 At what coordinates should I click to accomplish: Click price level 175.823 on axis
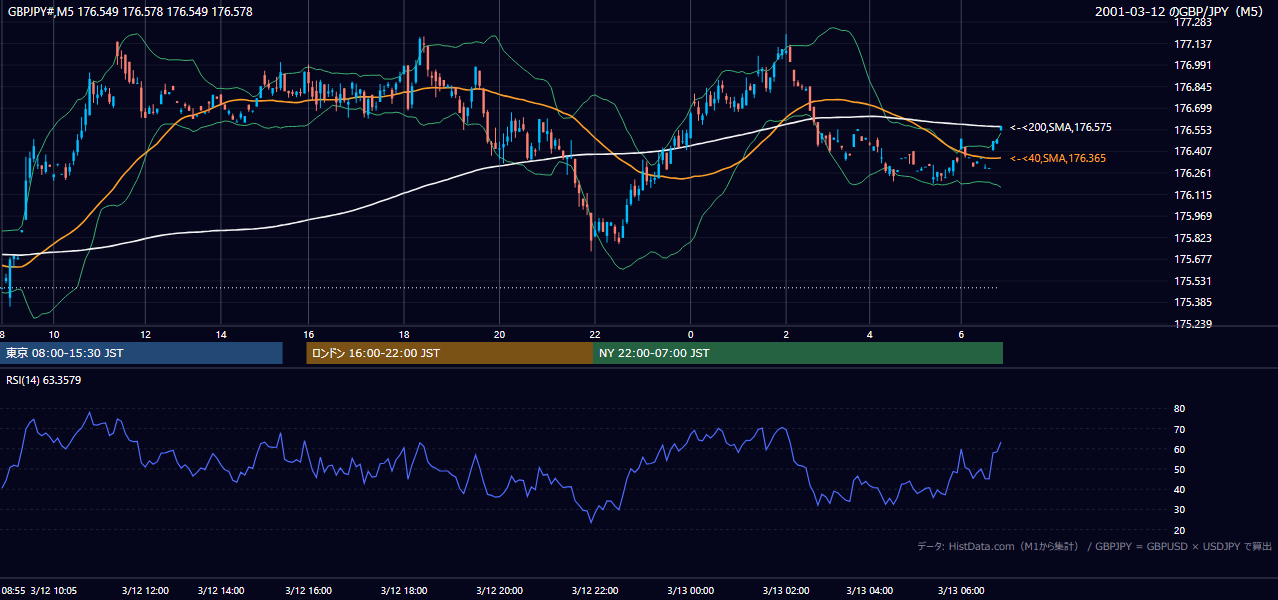click(1193, 238)
